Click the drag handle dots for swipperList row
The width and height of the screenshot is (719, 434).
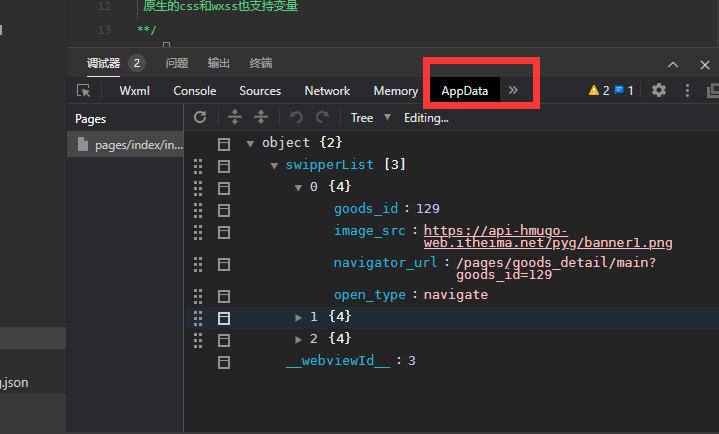pyautogui.click(x=198, y=167)
